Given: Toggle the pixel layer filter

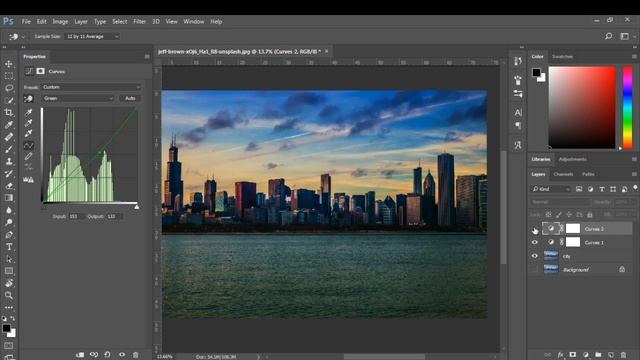Looking at the screenshot, I should coord(579,189).
